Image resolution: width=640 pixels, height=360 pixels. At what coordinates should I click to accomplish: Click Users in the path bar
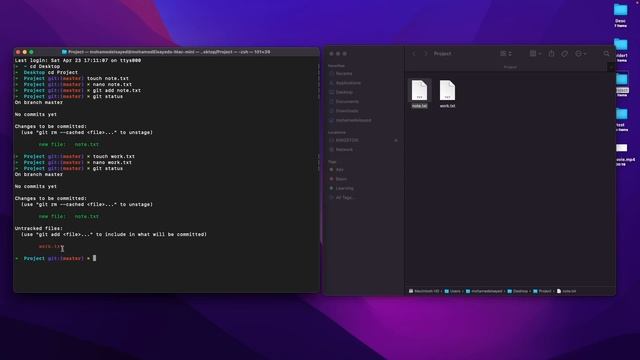coord(452,291)
